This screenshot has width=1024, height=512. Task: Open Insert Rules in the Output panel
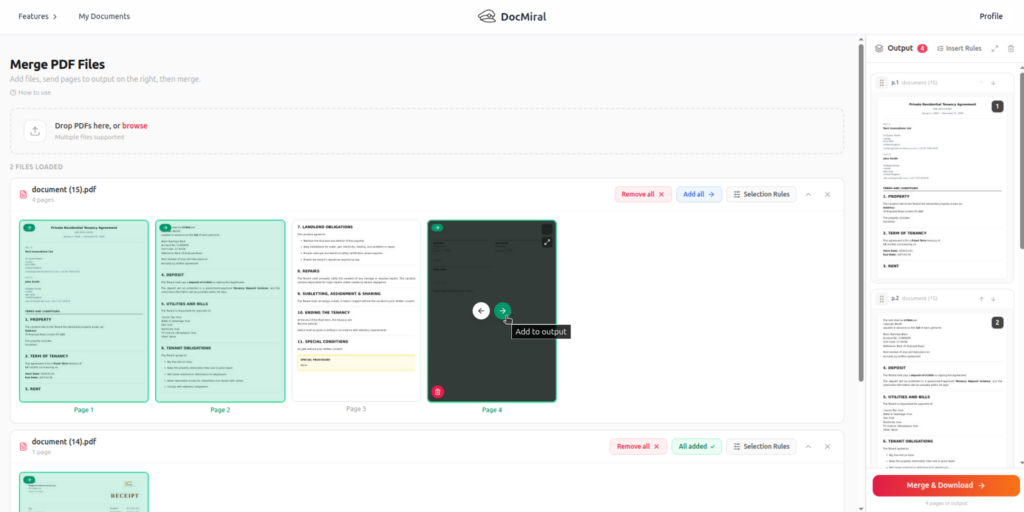[x=959, y=48]
